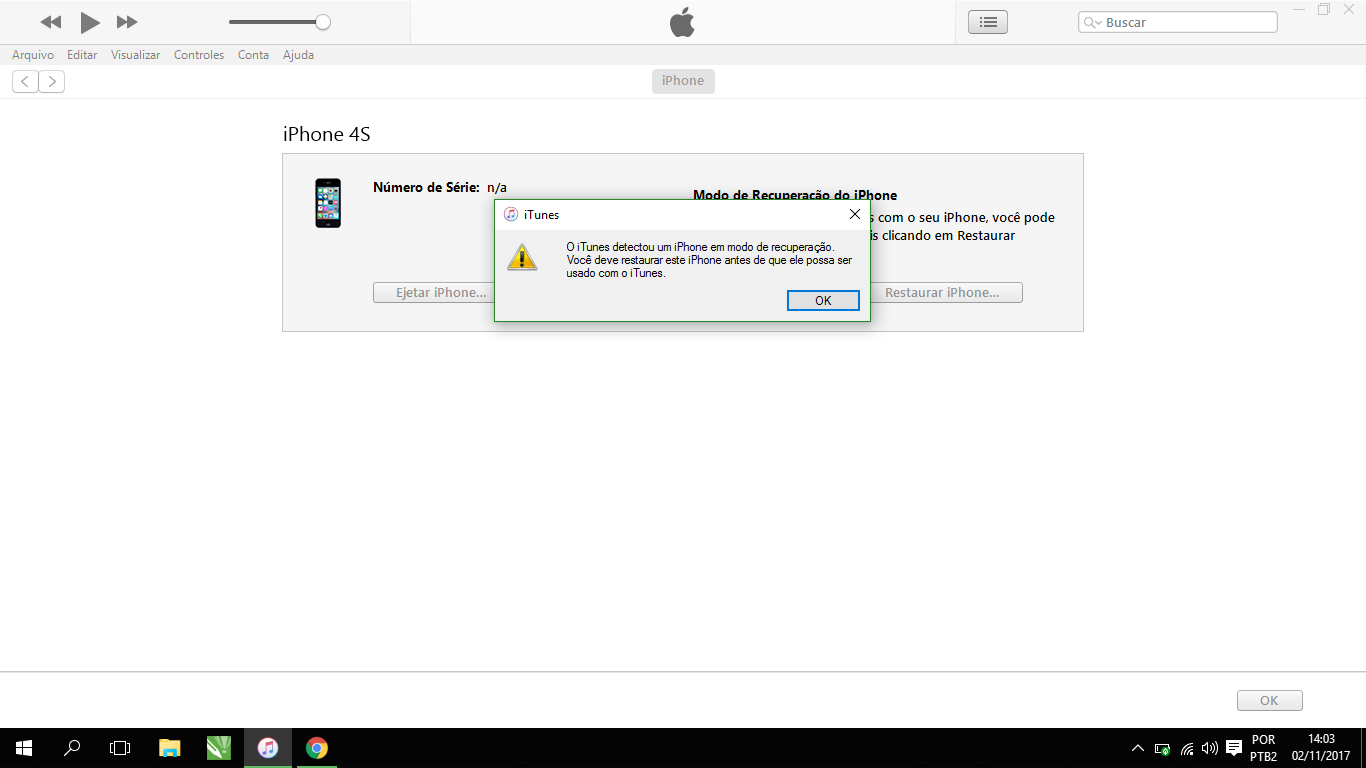Click the bottom-right OK button
1366x768 pixels.
click(1269, 700)
